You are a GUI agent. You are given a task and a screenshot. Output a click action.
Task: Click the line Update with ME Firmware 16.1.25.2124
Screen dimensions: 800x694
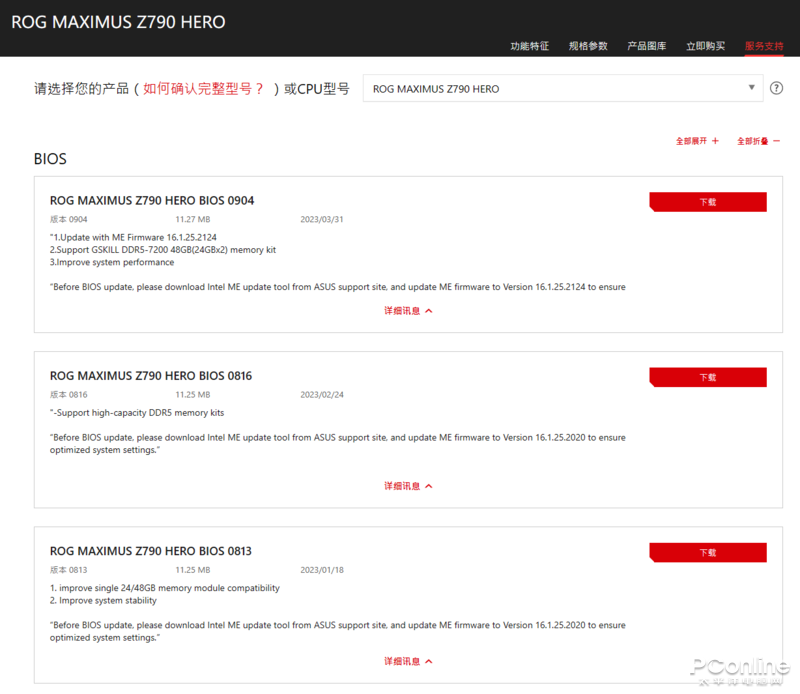[x=133, y=237]
